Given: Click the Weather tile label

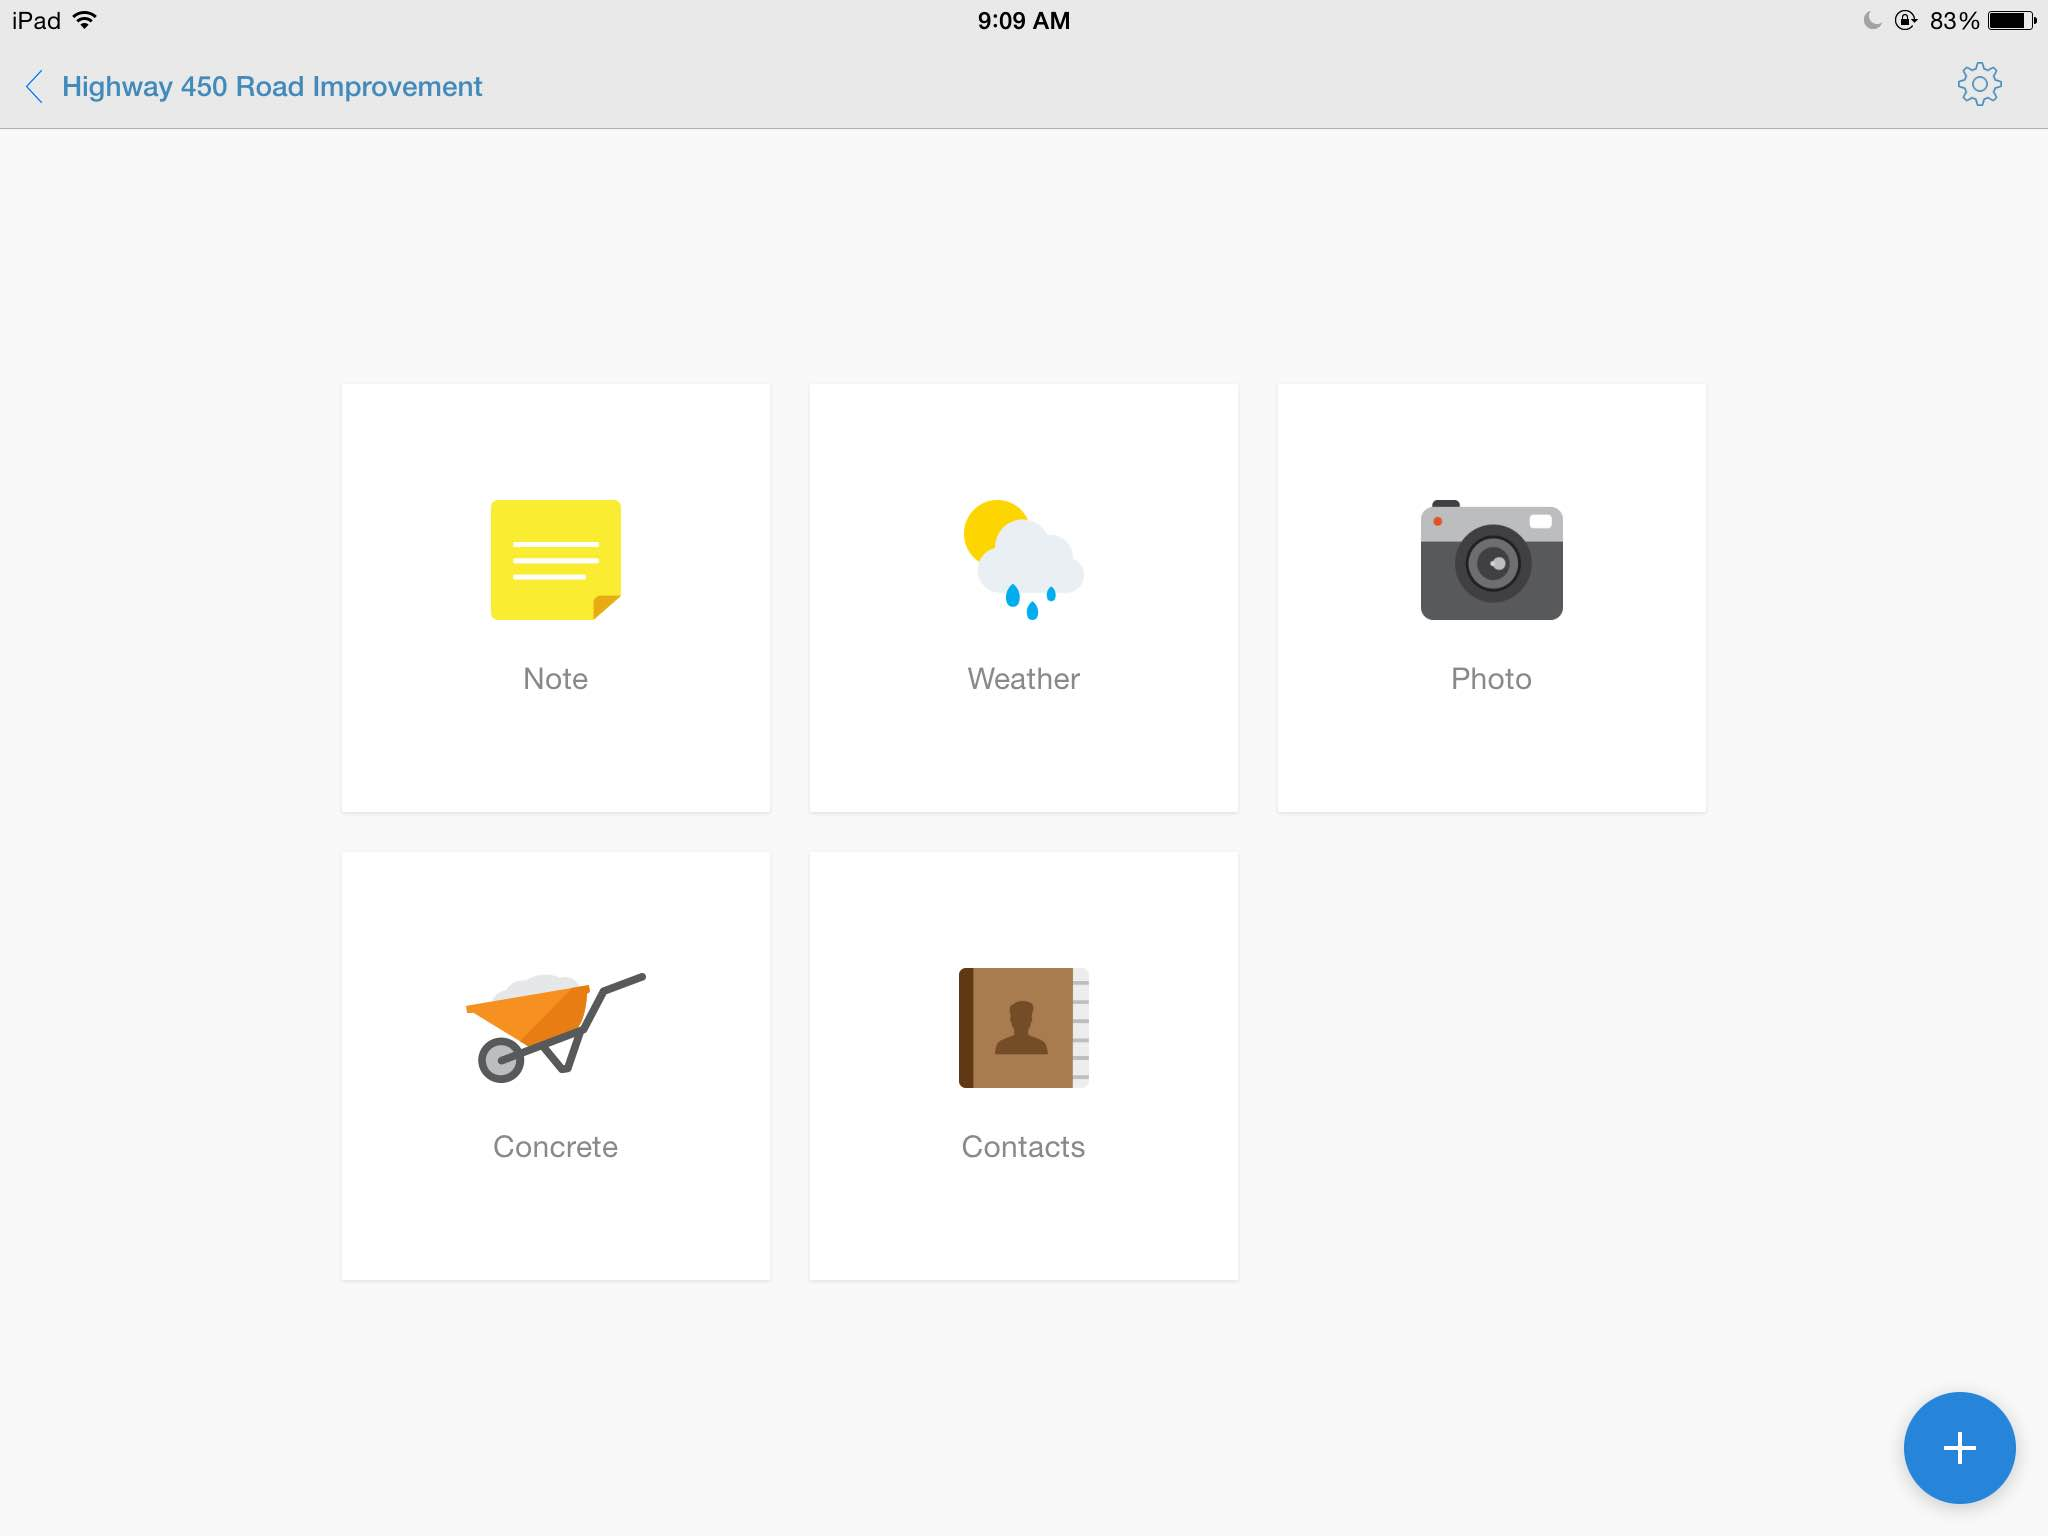Looking at the screenshot, I should 1023,679.
